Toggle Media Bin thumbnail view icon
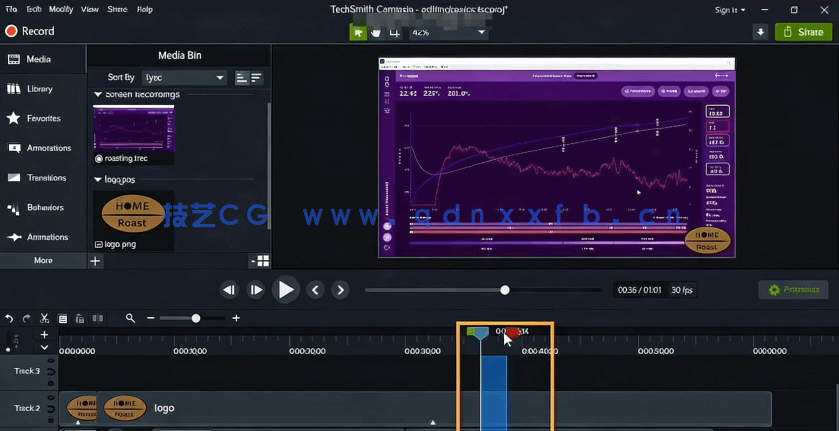The height and width of the screenshot is (431, 839). point(260,261)
